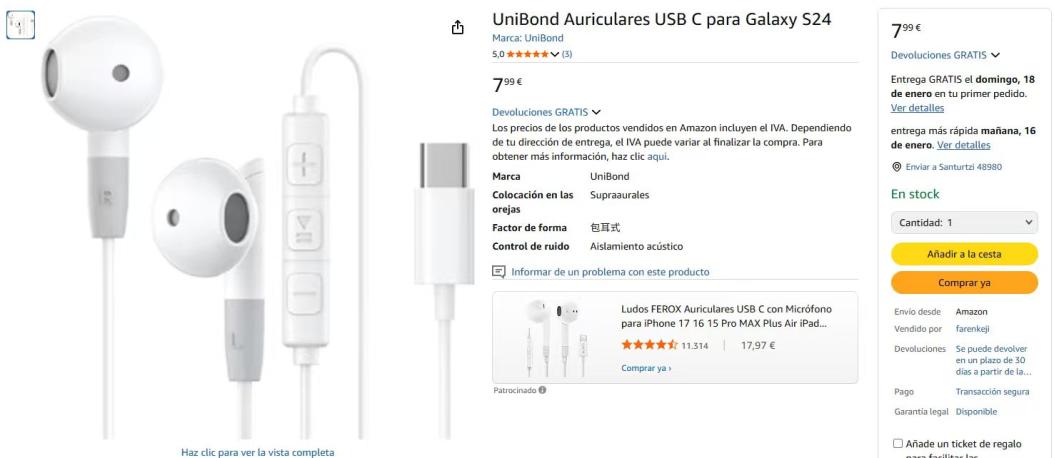Click the location pin icon by Santurtzi
The height and width of the screenshot is (458, 1054).
tap(896, 167)
